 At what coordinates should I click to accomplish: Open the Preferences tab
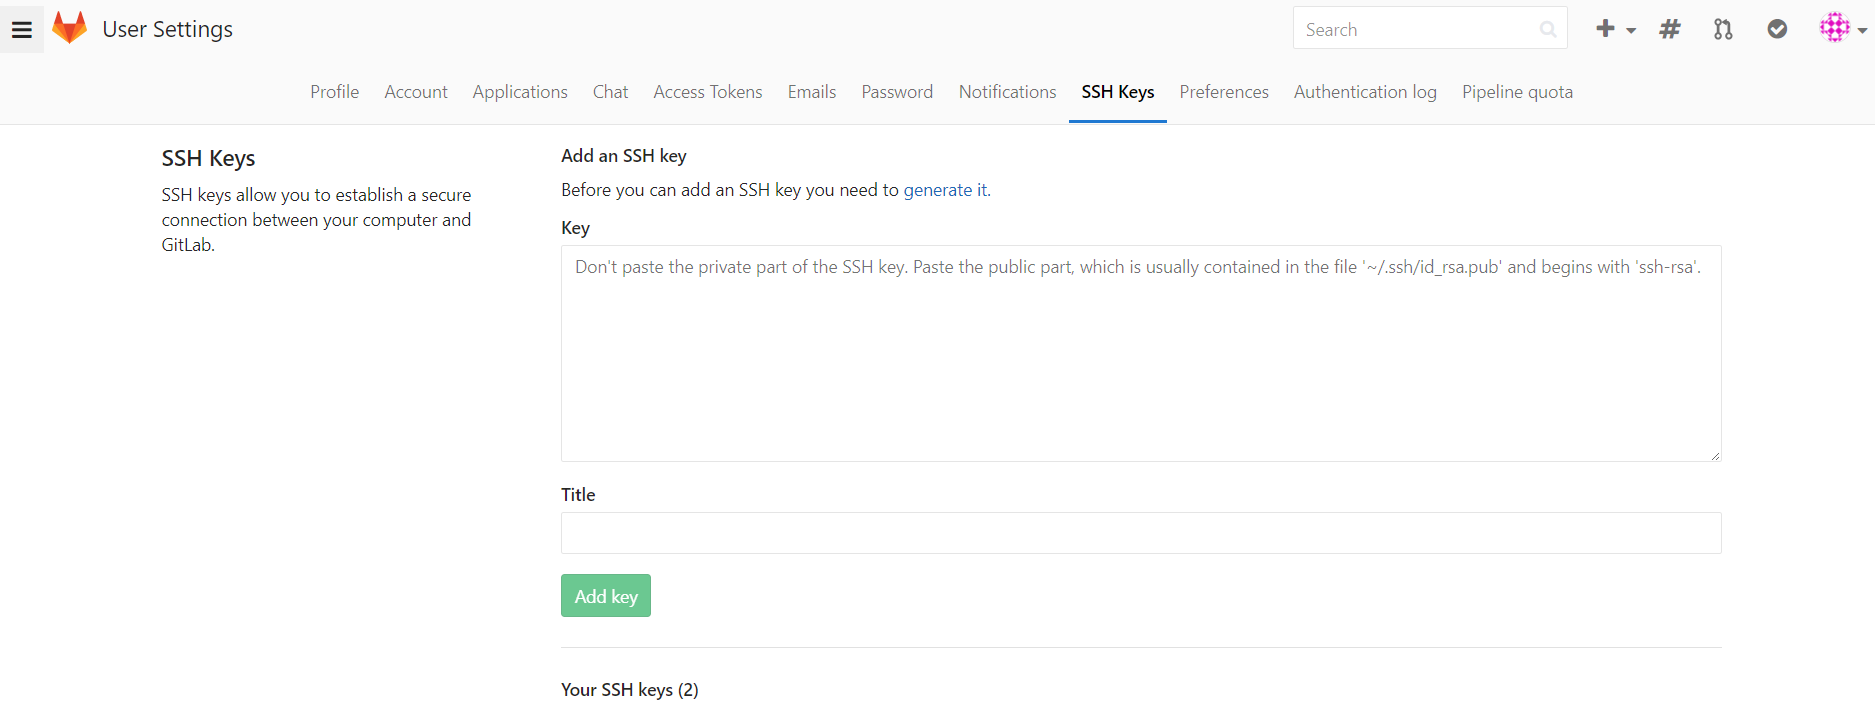coord(1224,92)
